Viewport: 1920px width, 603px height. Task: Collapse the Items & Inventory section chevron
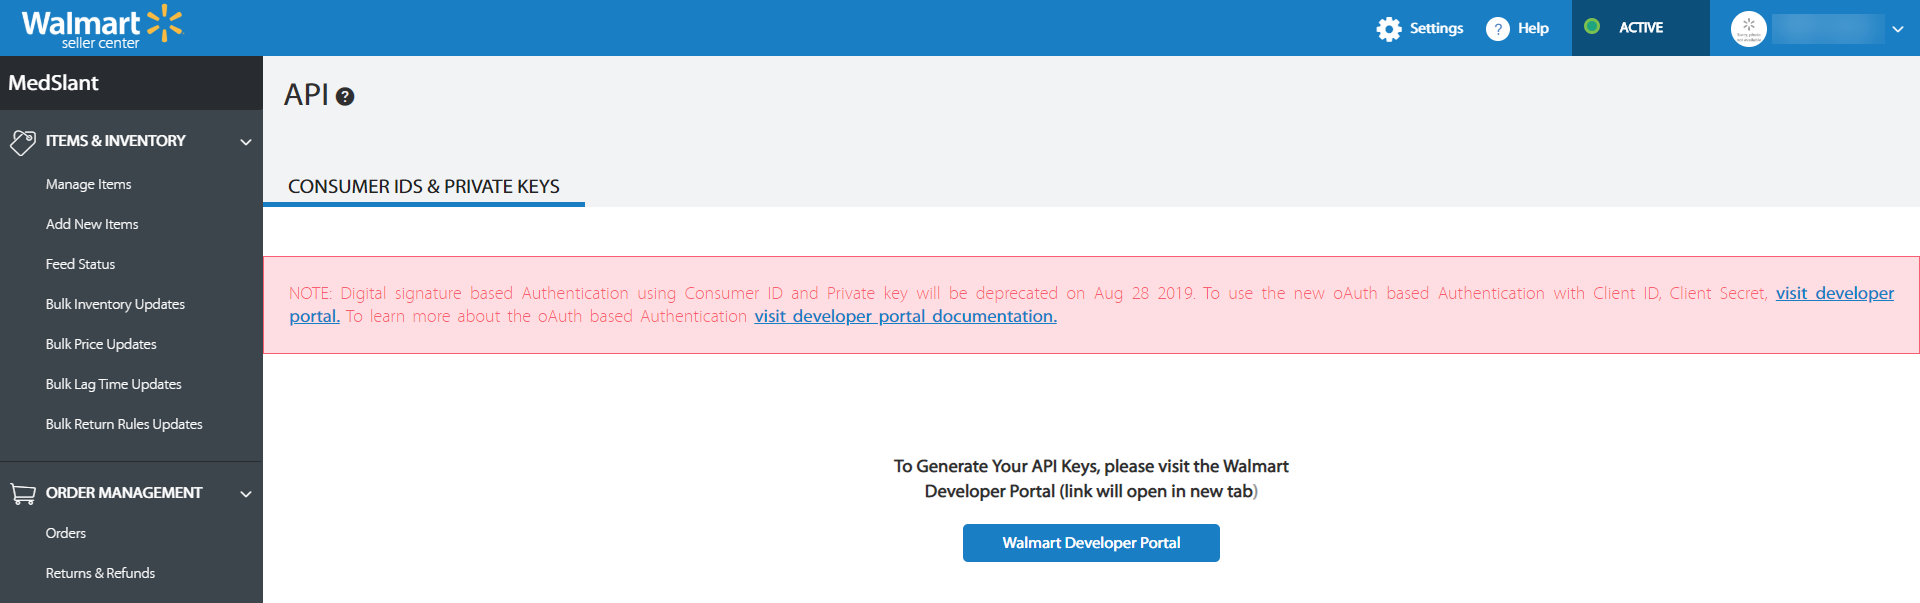point(246,142)
